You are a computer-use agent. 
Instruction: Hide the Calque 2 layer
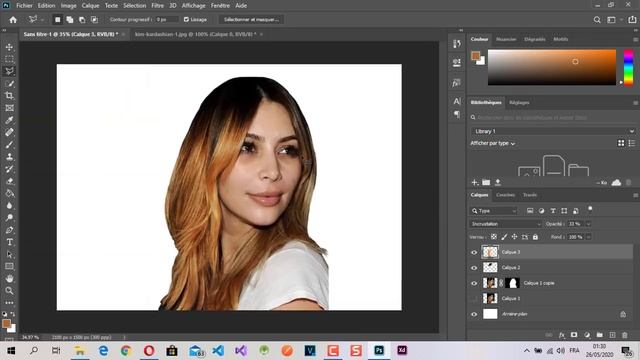pos(474,268)
